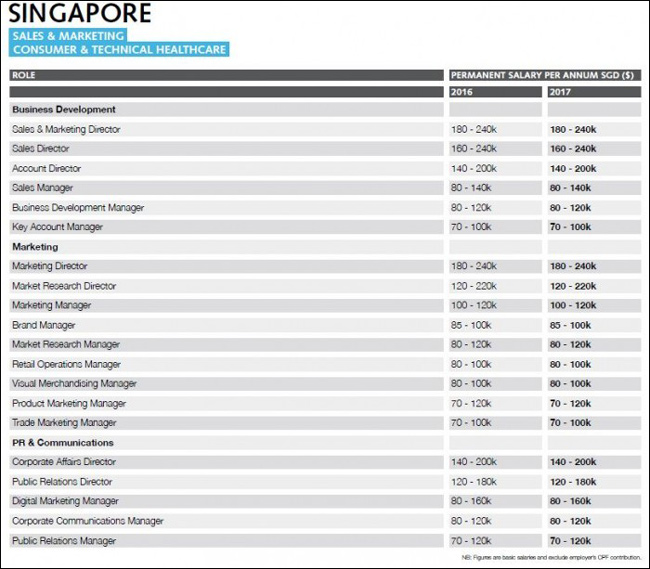
Task: Select 2017 salary for Marketing Manager
Action: point(573,305)
